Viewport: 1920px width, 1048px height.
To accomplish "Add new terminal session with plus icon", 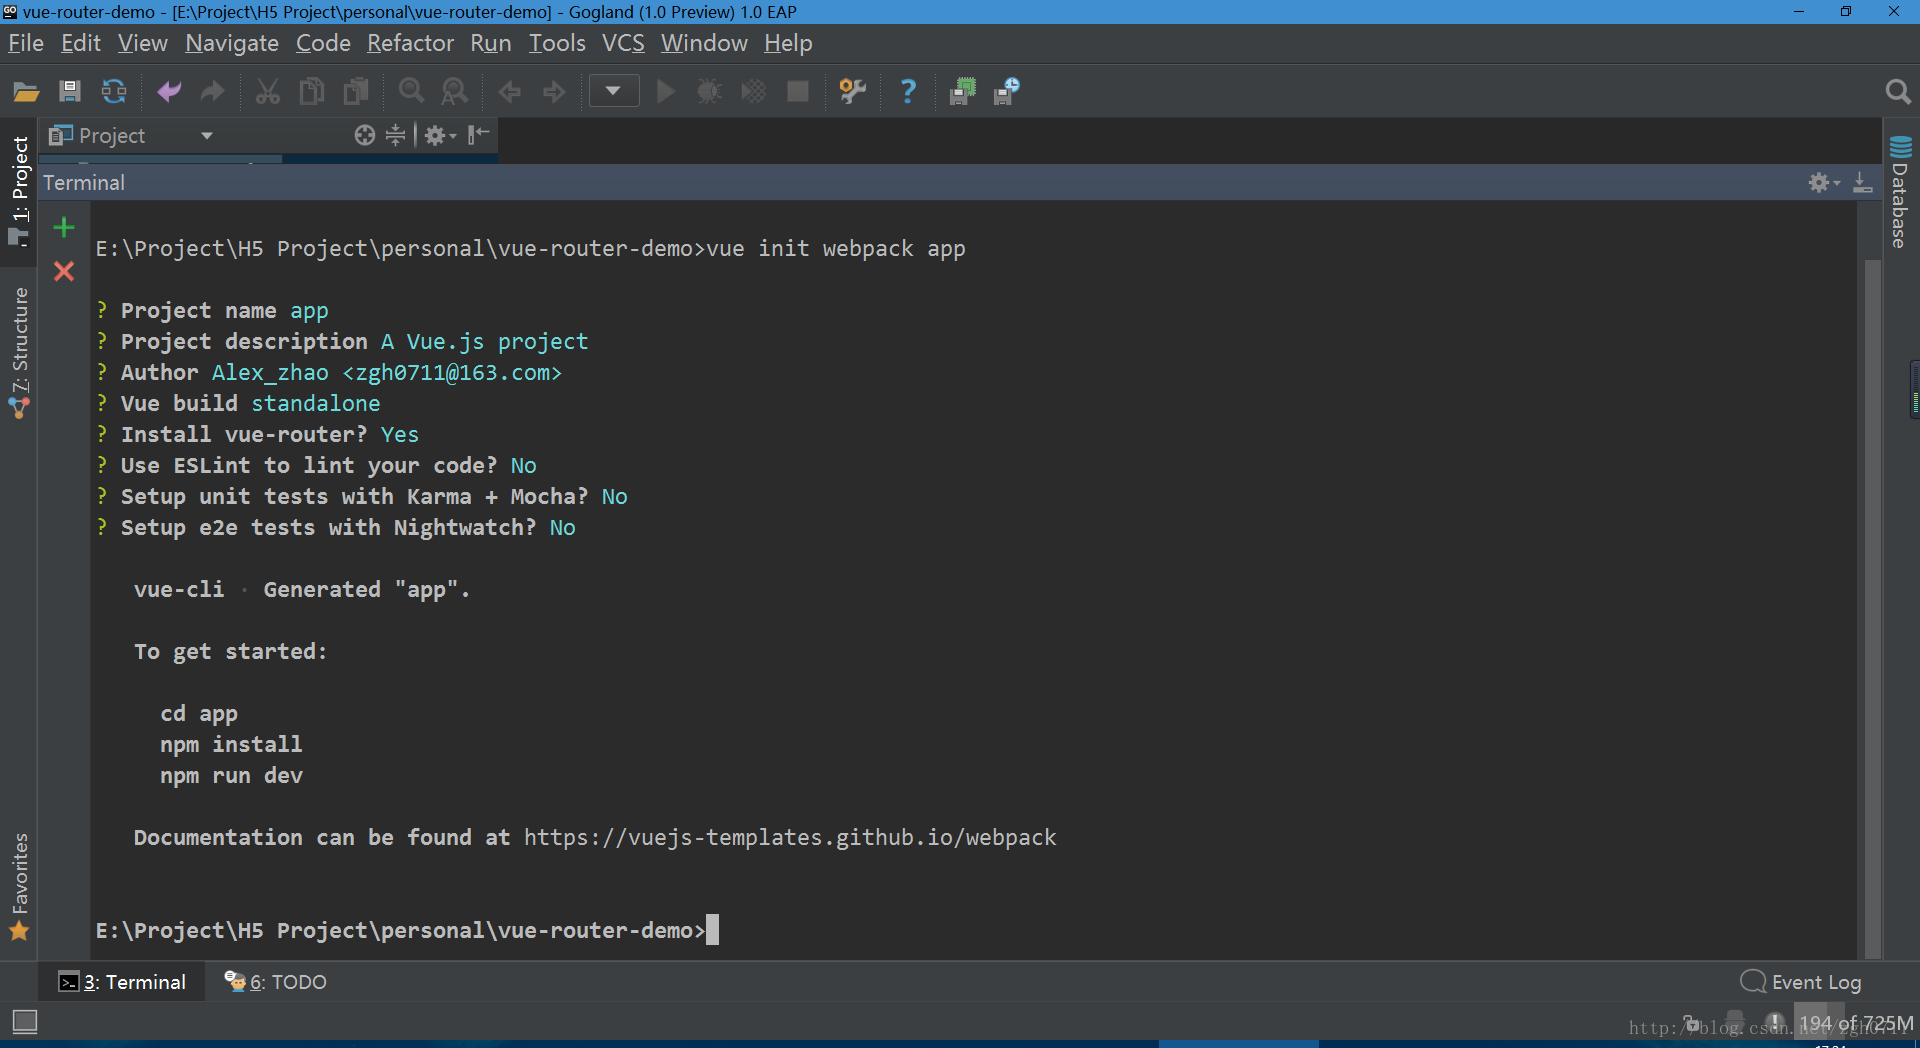I will (64, 227).
